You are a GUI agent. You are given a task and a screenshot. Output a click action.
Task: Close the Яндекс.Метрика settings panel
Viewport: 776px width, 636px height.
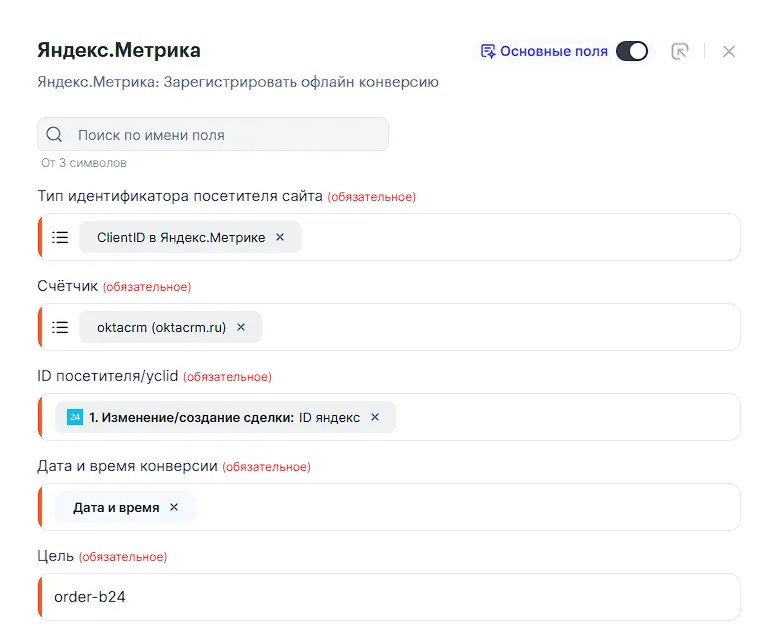click(x=729, y=51)
